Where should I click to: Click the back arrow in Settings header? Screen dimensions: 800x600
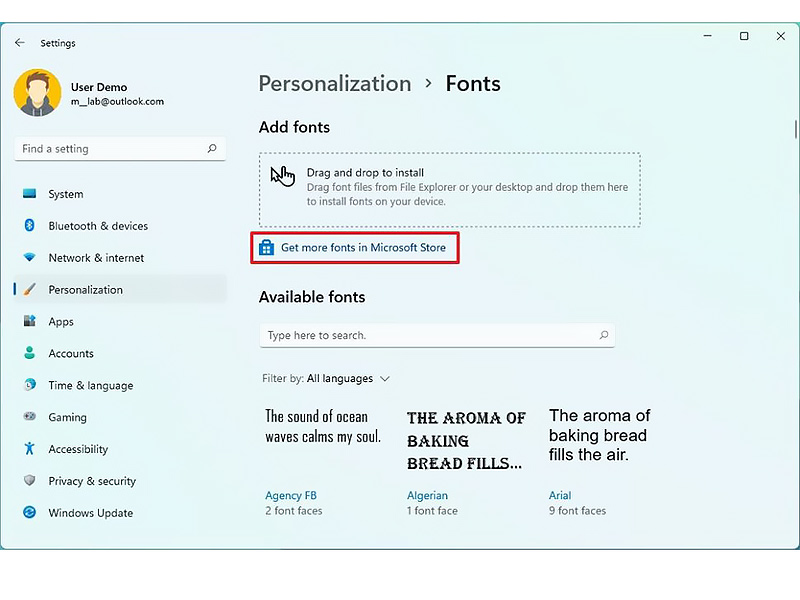20,43
